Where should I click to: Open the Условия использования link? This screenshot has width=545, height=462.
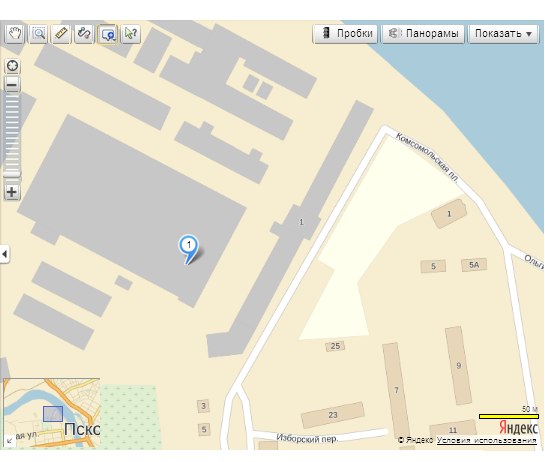(x=486, y=440)
